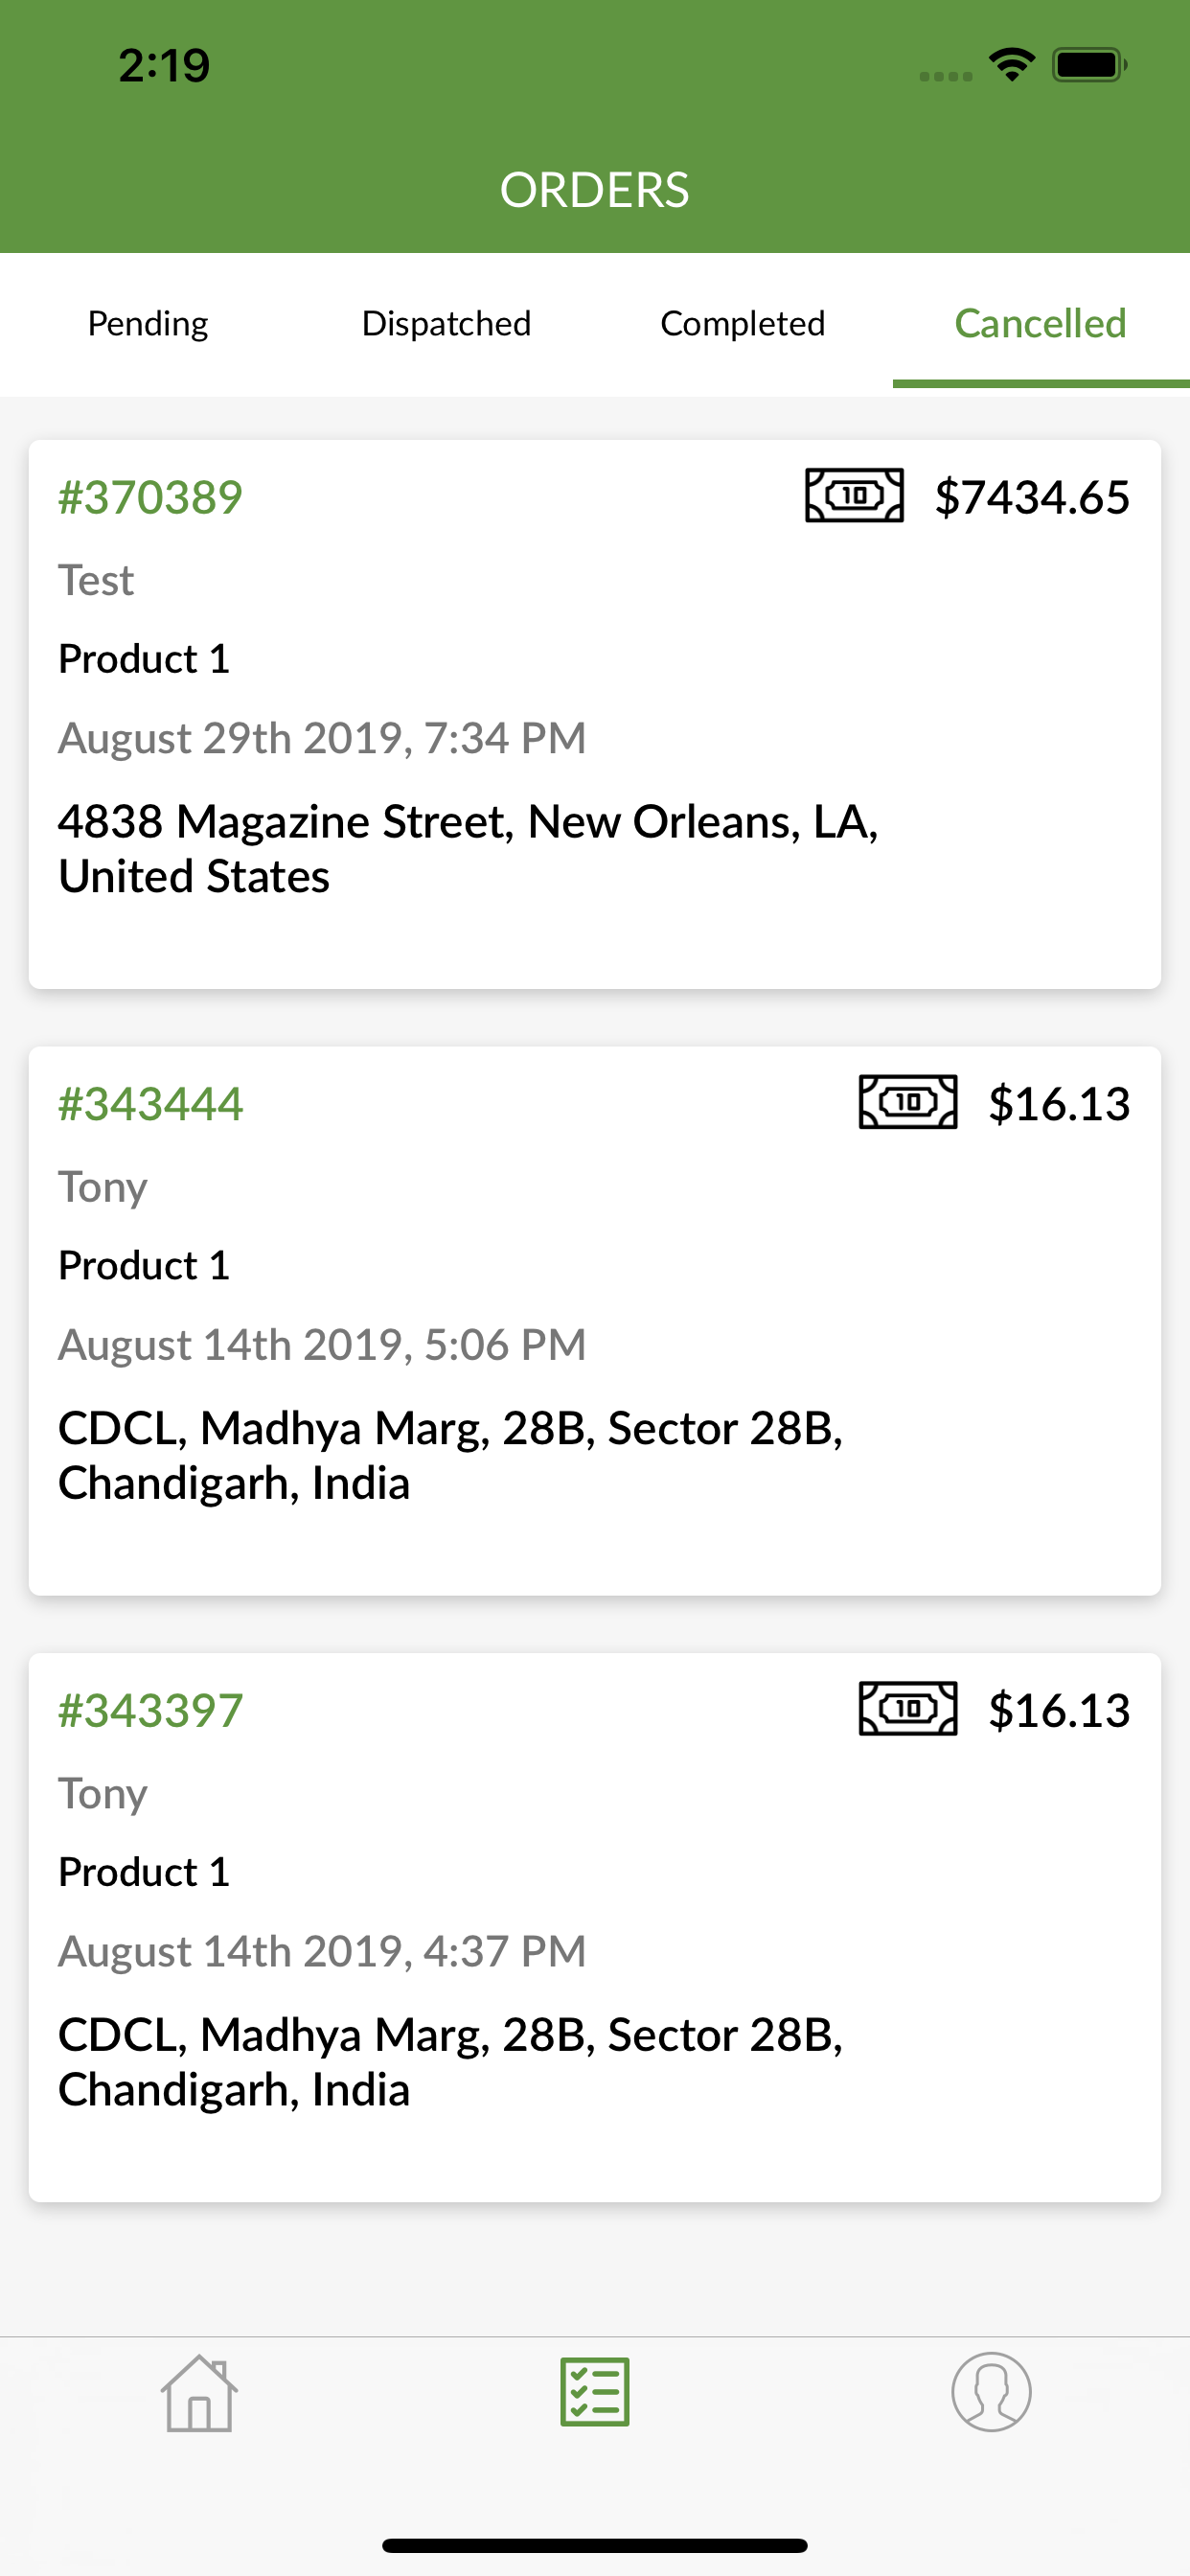The image size is (1190, 2576).
Task: Switch to the Pending tab
Action: (x=148, y=324)
